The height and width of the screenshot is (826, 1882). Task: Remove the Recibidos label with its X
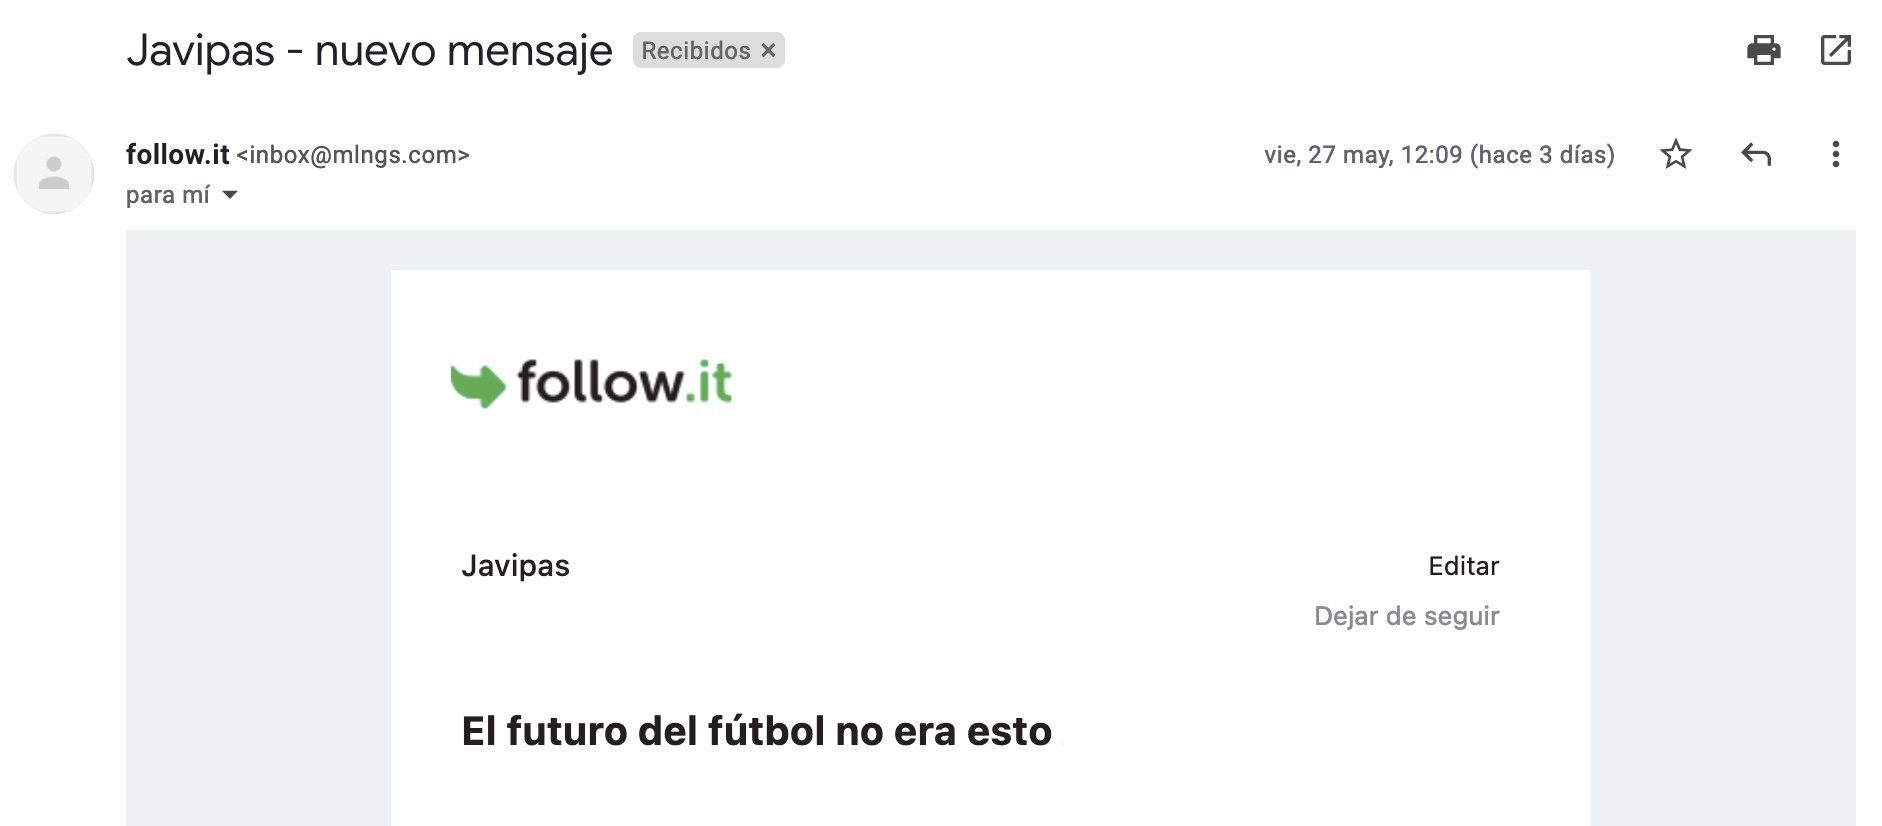[x=768, y=51]
